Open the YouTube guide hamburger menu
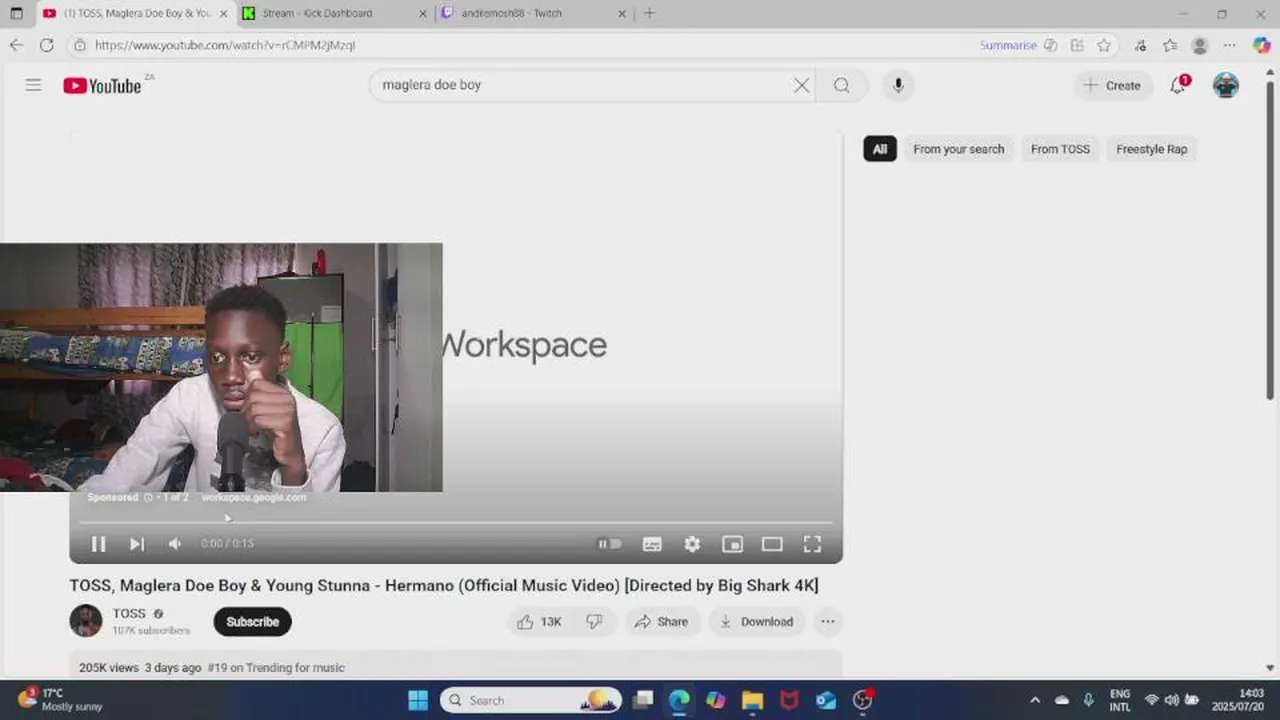The height and width of the screenshot is (720, 1280). pyautogui.click(x=33, y=85)
